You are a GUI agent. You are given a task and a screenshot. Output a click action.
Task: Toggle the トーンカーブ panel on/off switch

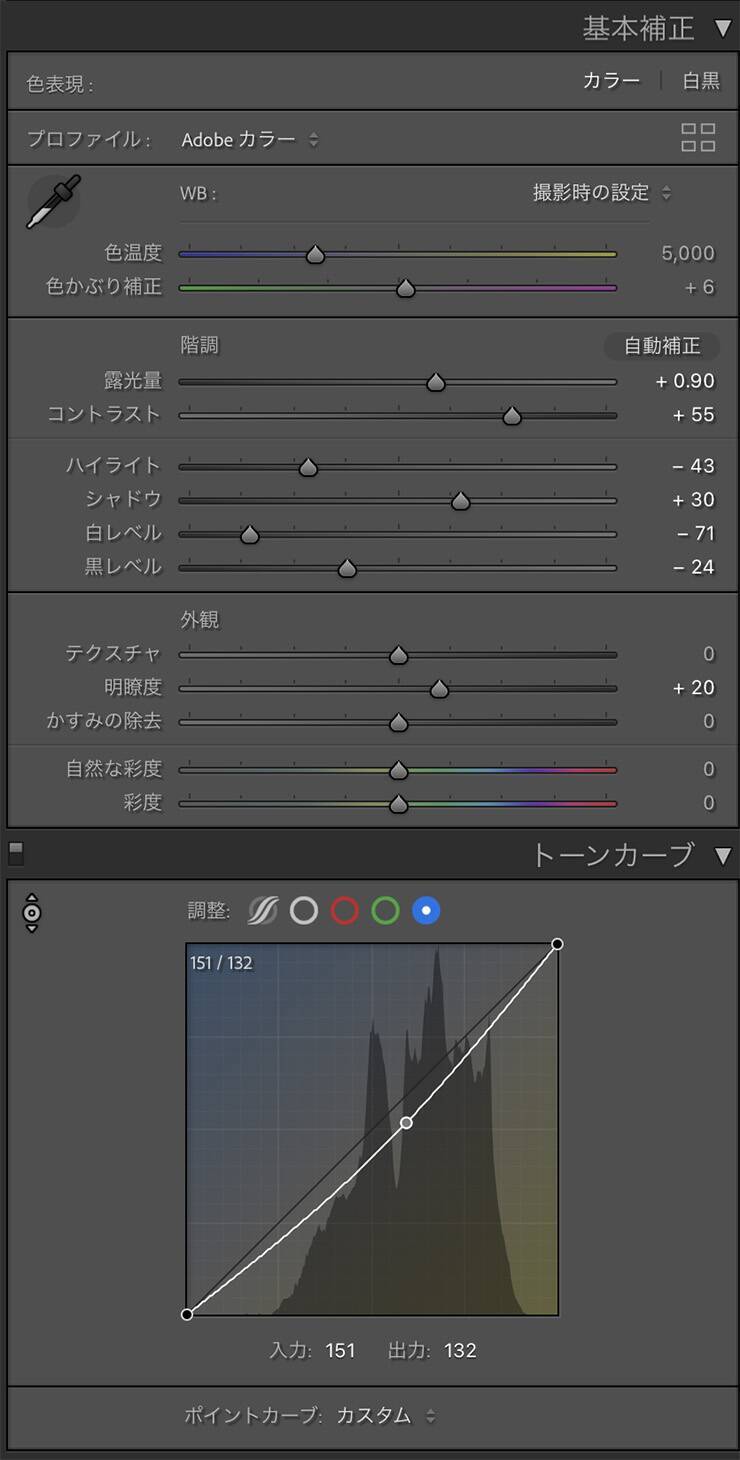[x=15, y=853]
